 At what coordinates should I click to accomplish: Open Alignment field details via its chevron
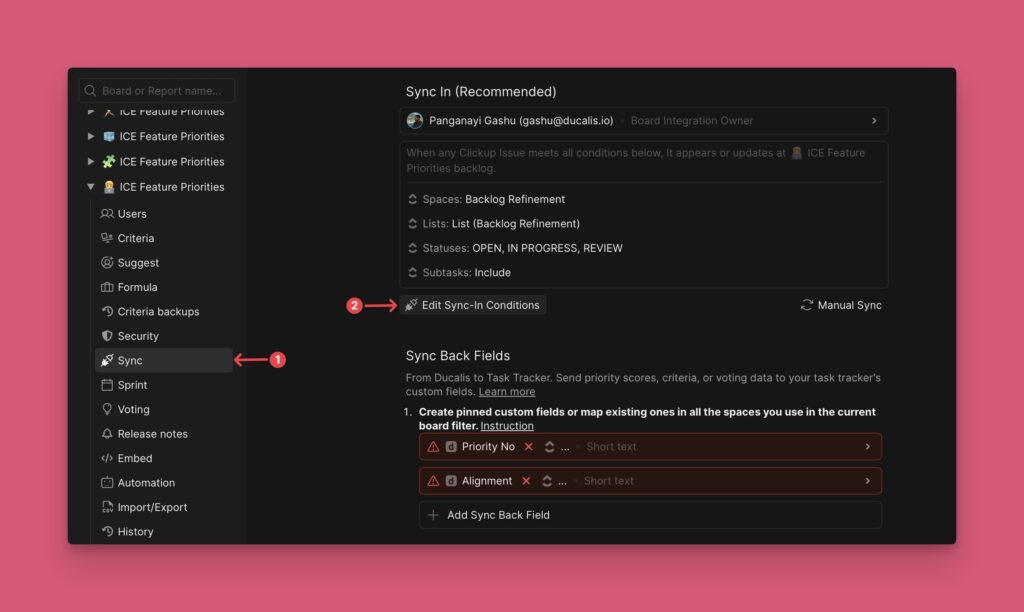point(868,481)
